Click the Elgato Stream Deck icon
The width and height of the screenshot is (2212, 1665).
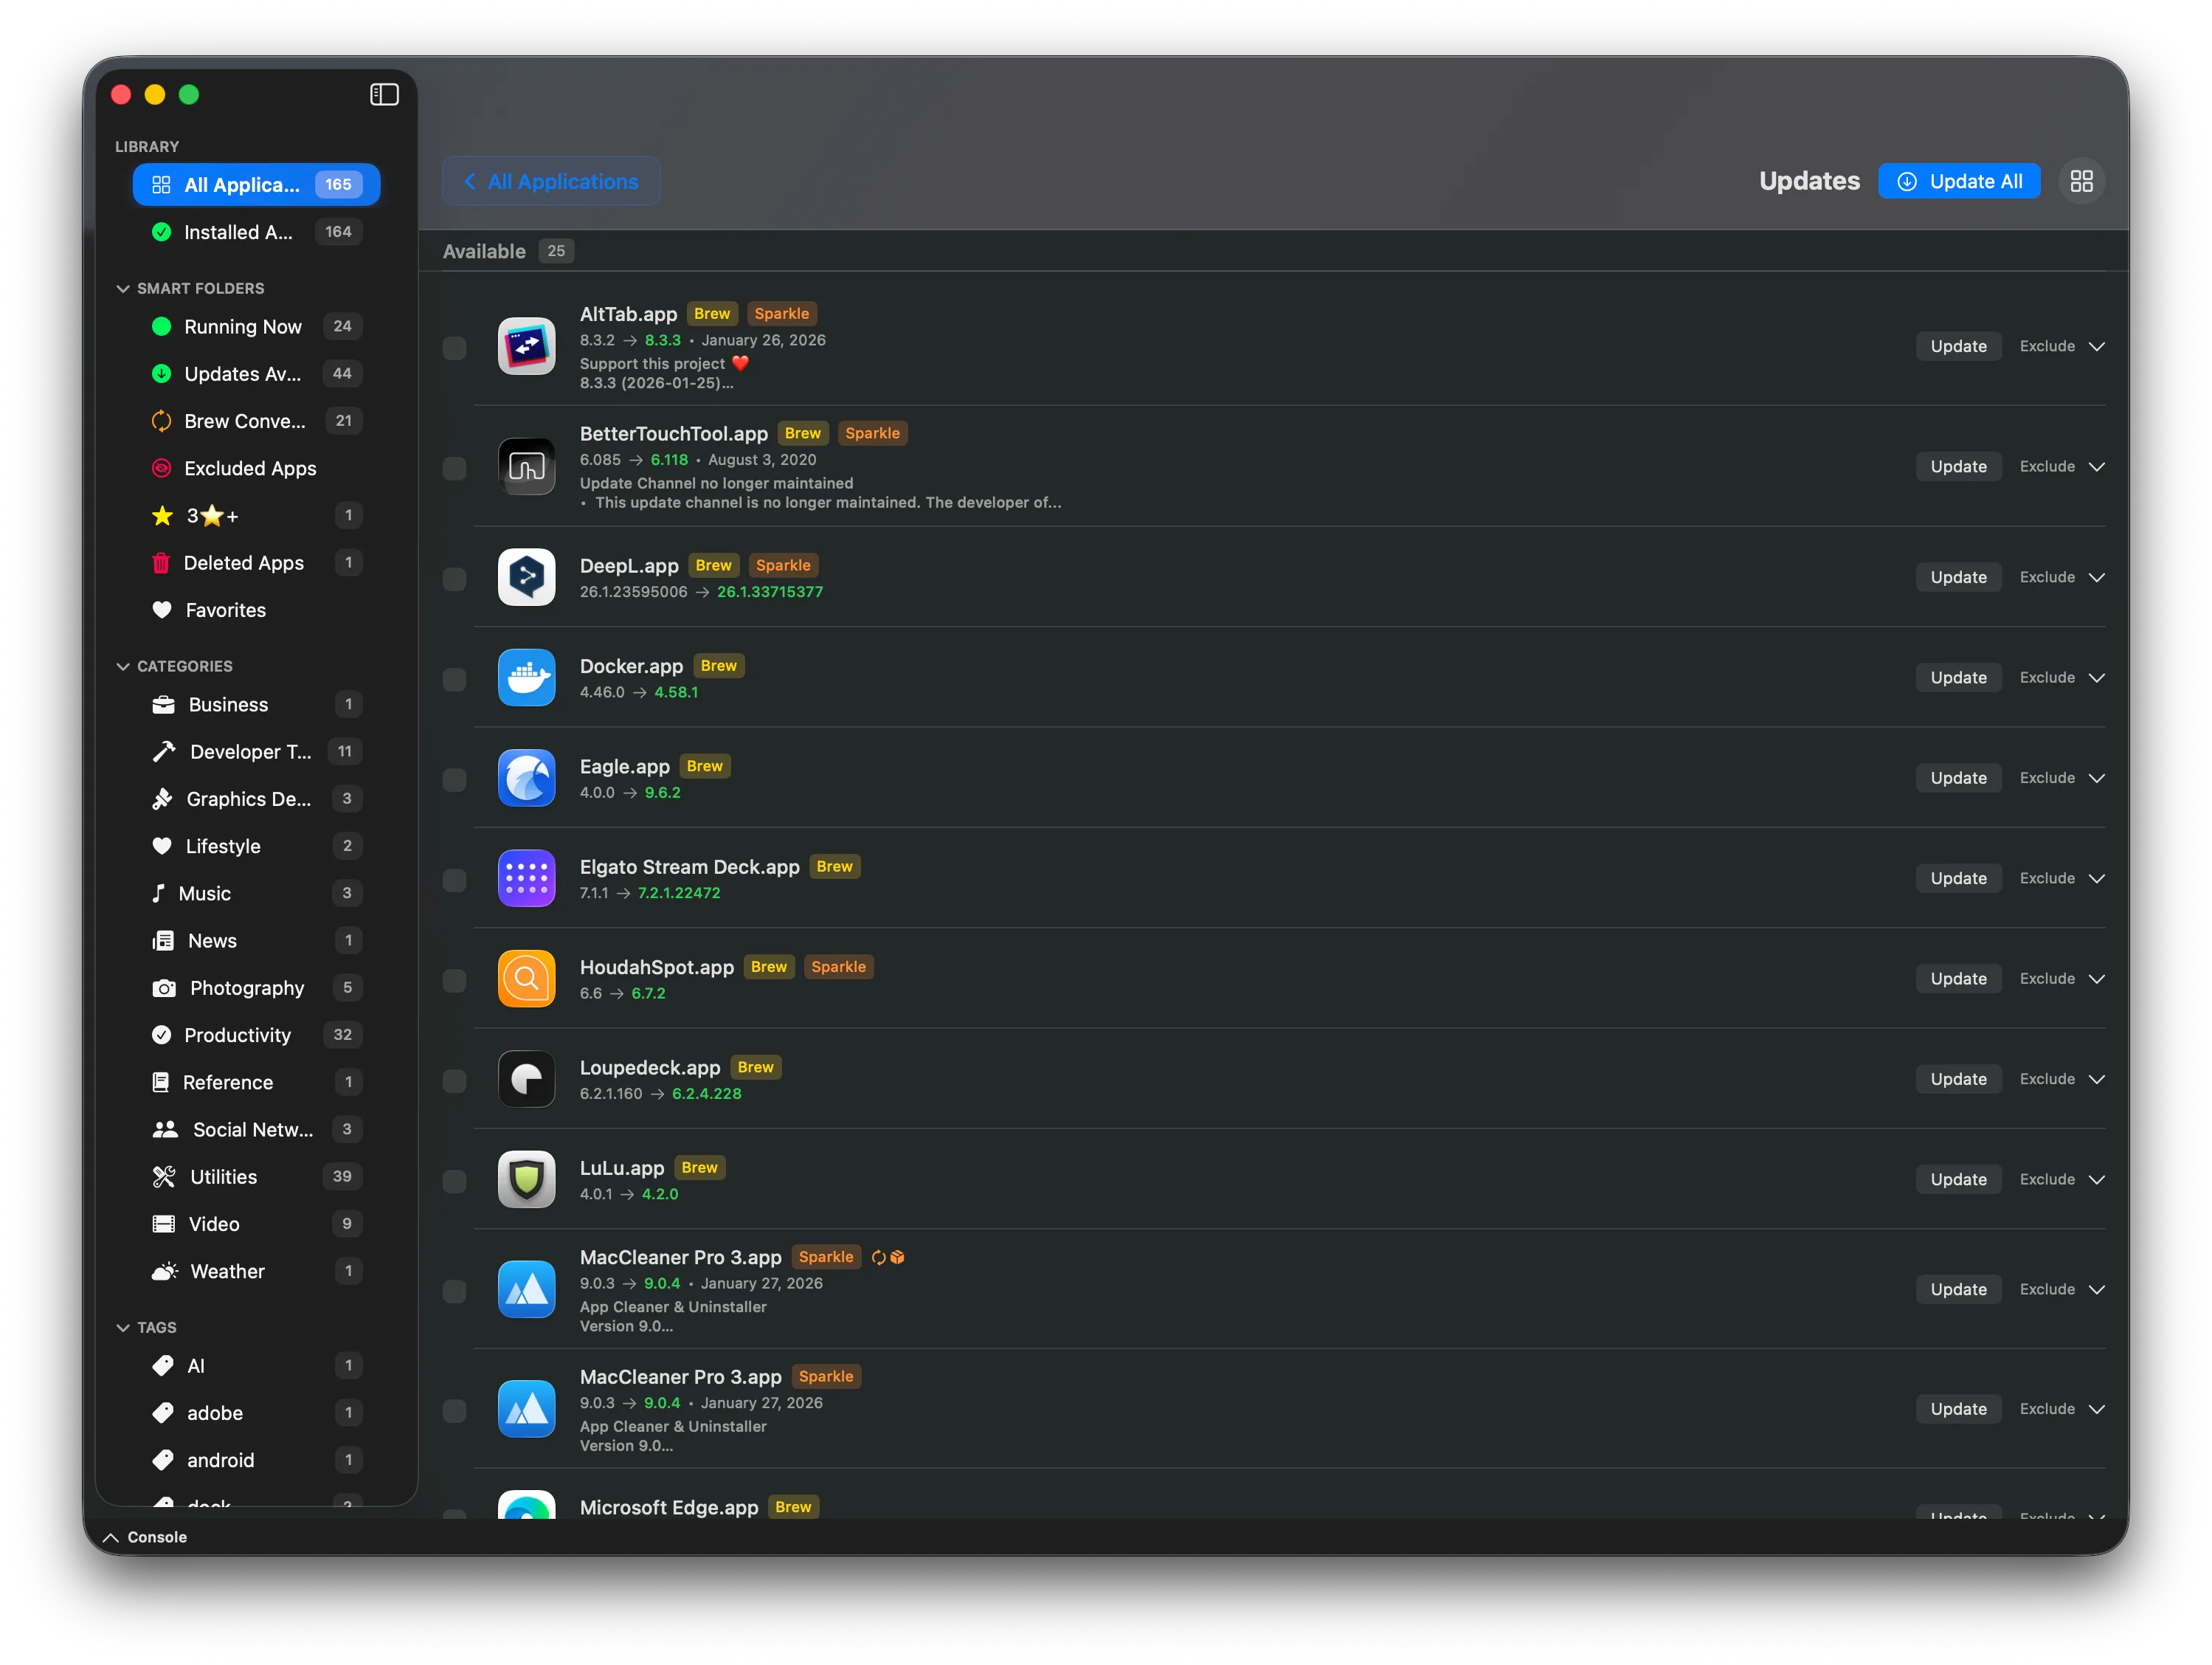527,878
